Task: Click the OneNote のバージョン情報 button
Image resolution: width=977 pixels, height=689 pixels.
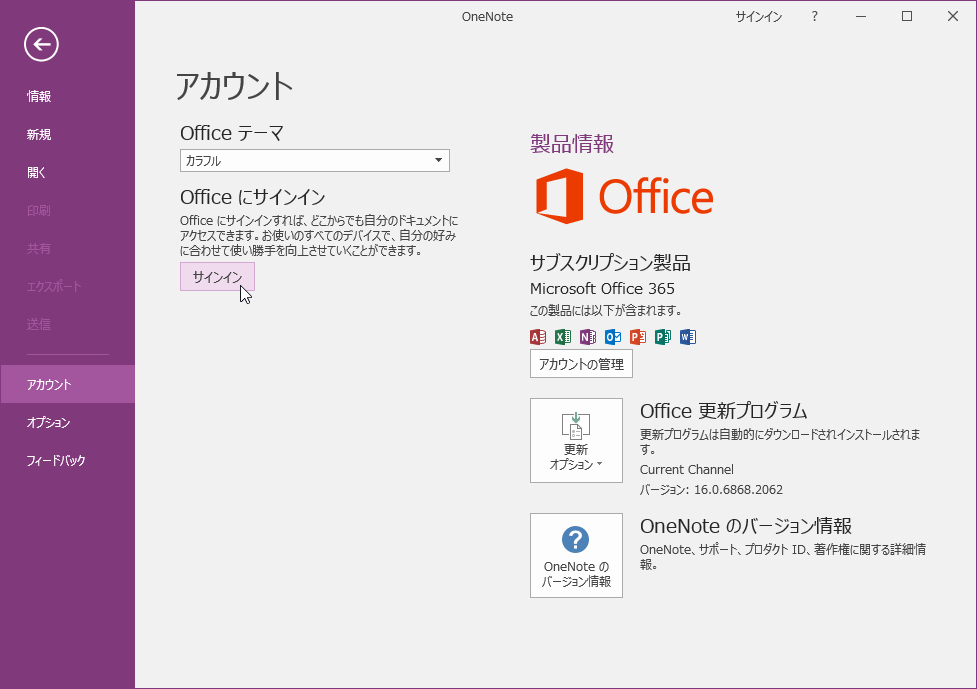Action: click(x=576, y=556)
